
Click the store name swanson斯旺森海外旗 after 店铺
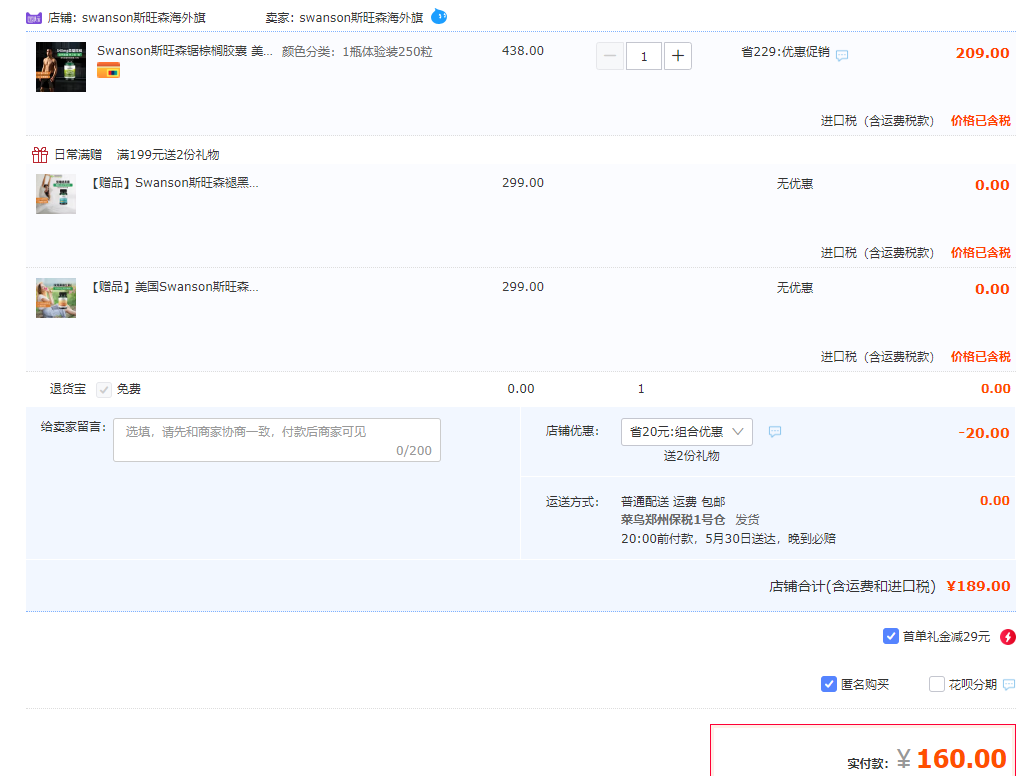pos(143,18)
